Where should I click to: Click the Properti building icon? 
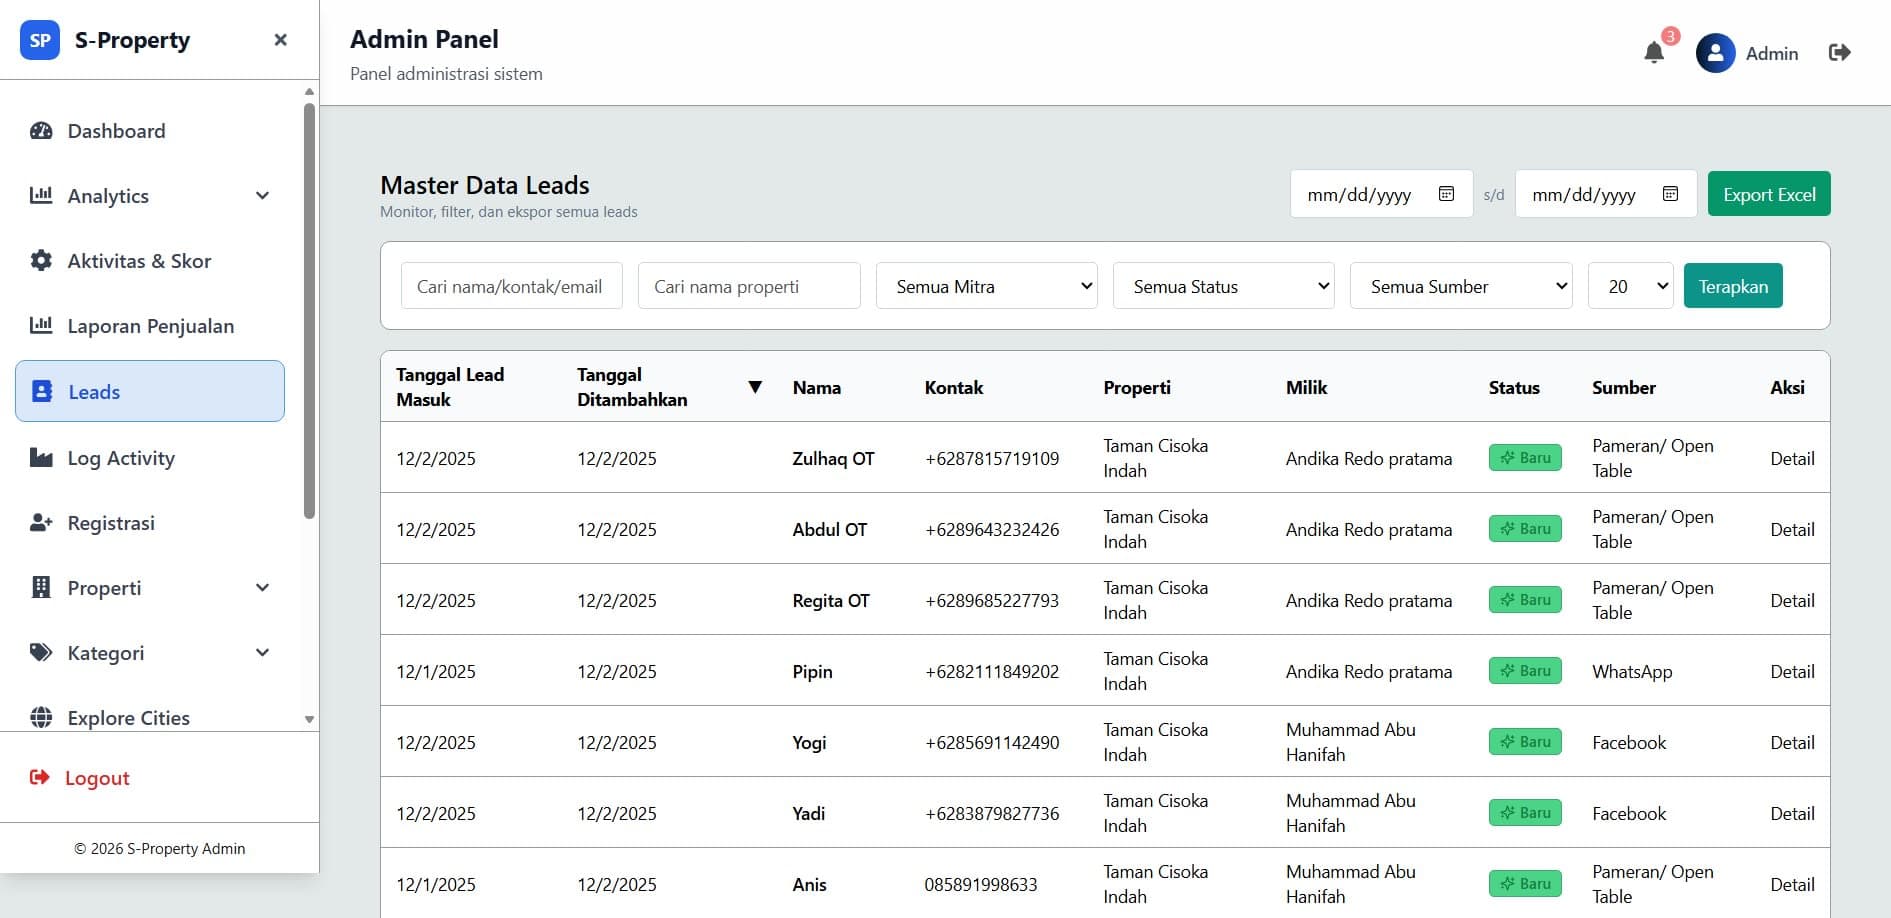click(x=41, y=588)
